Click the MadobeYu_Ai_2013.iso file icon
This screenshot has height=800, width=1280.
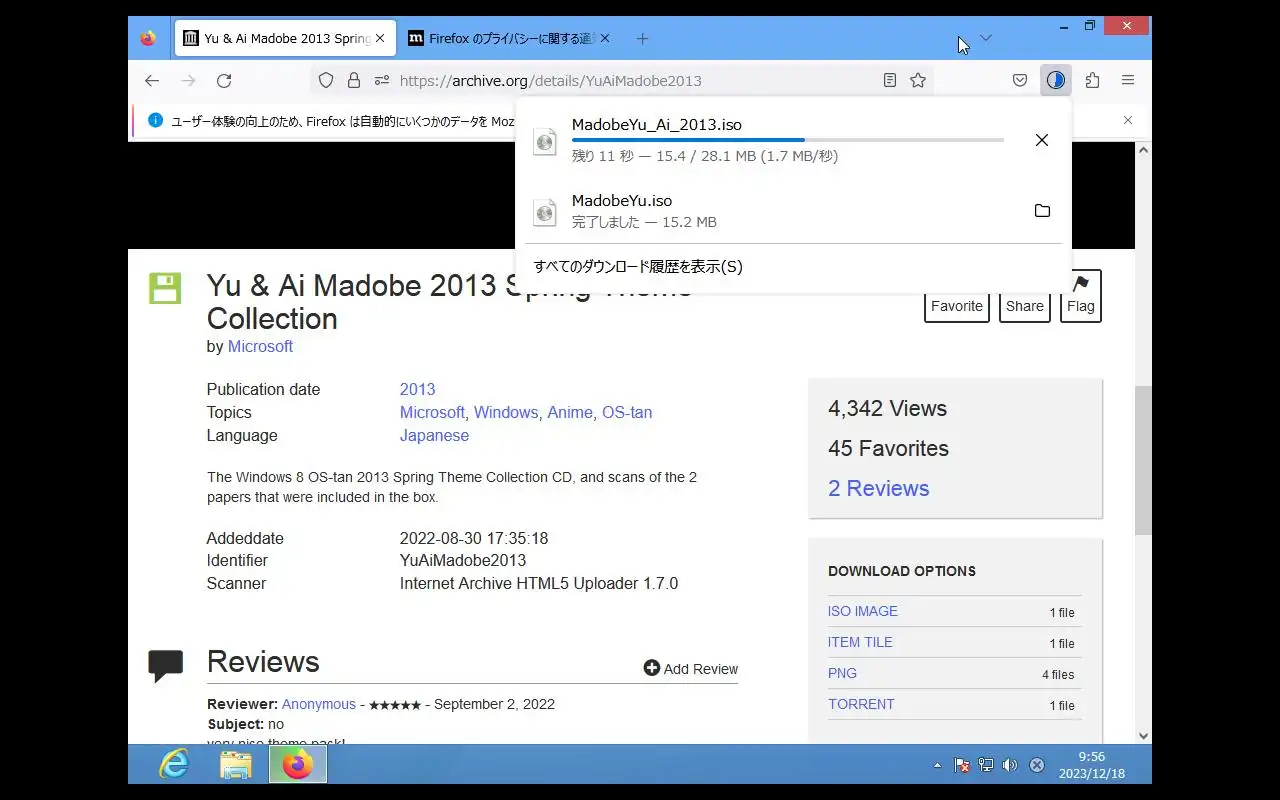pyautogui.click(x=545, y=141)
